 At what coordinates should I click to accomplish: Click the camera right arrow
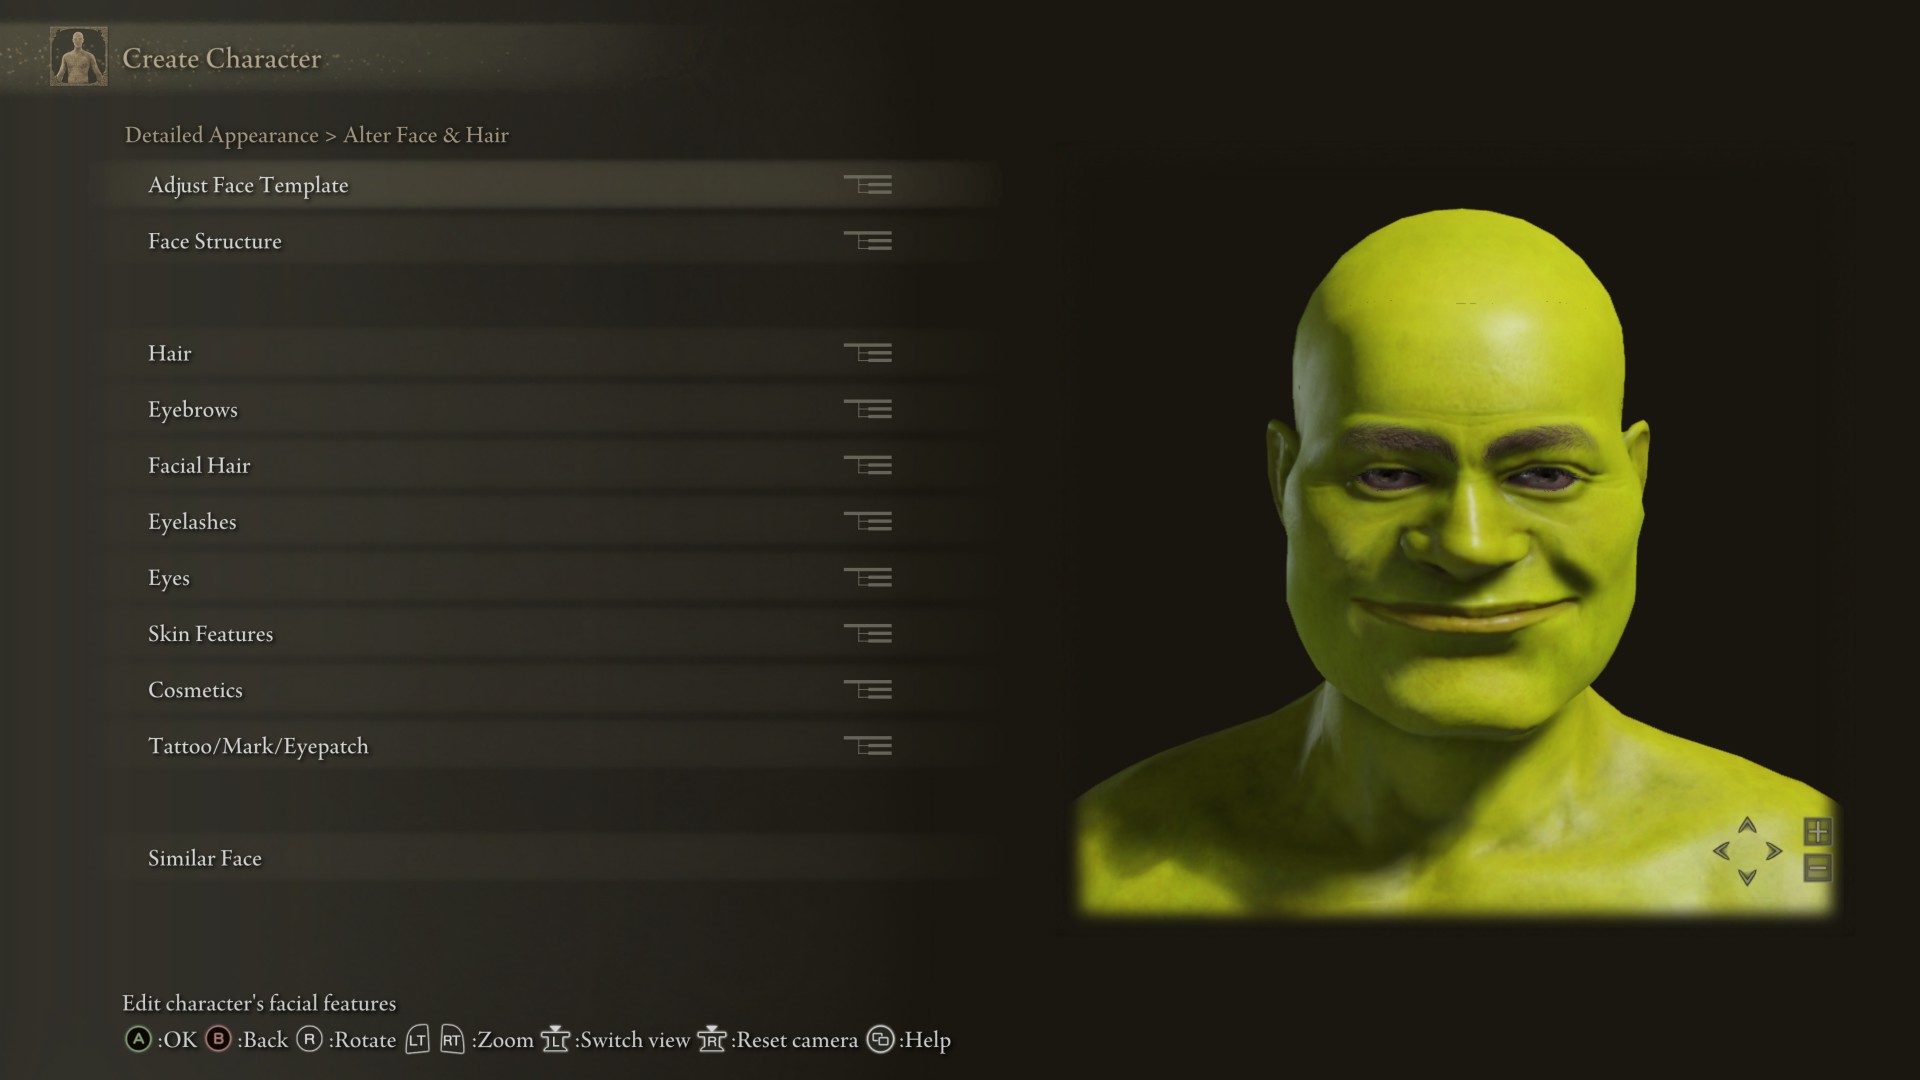click(x=1774, y=851)
